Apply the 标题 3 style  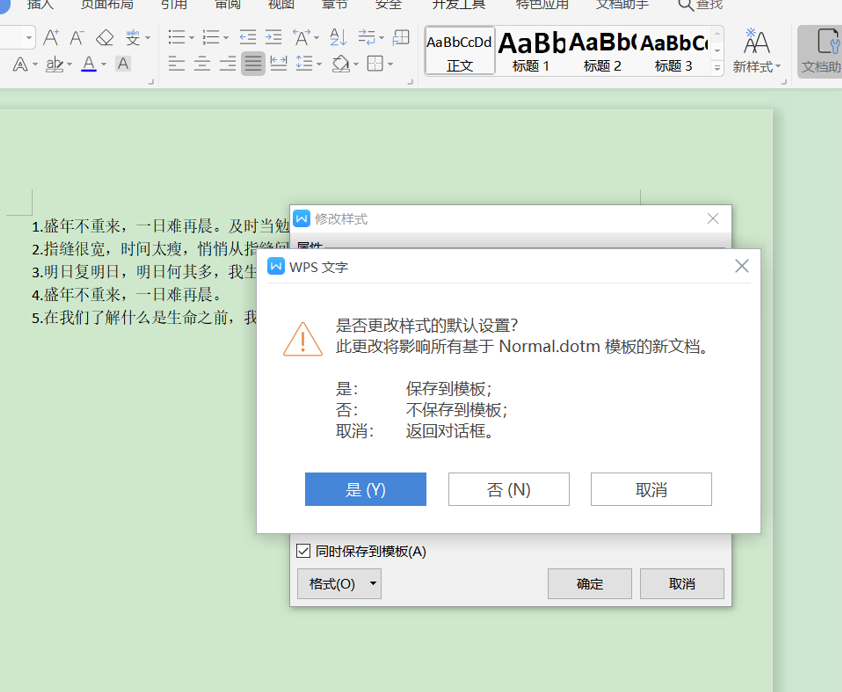(x=673, y=51)
